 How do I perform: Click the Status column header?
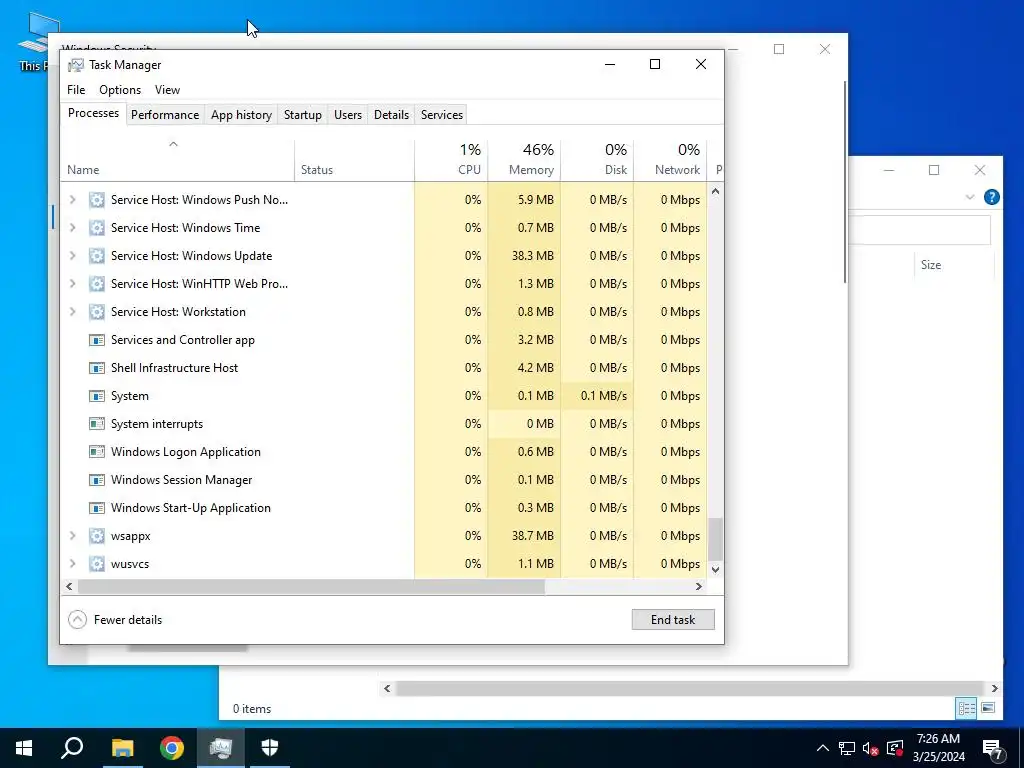coord(354,161)
